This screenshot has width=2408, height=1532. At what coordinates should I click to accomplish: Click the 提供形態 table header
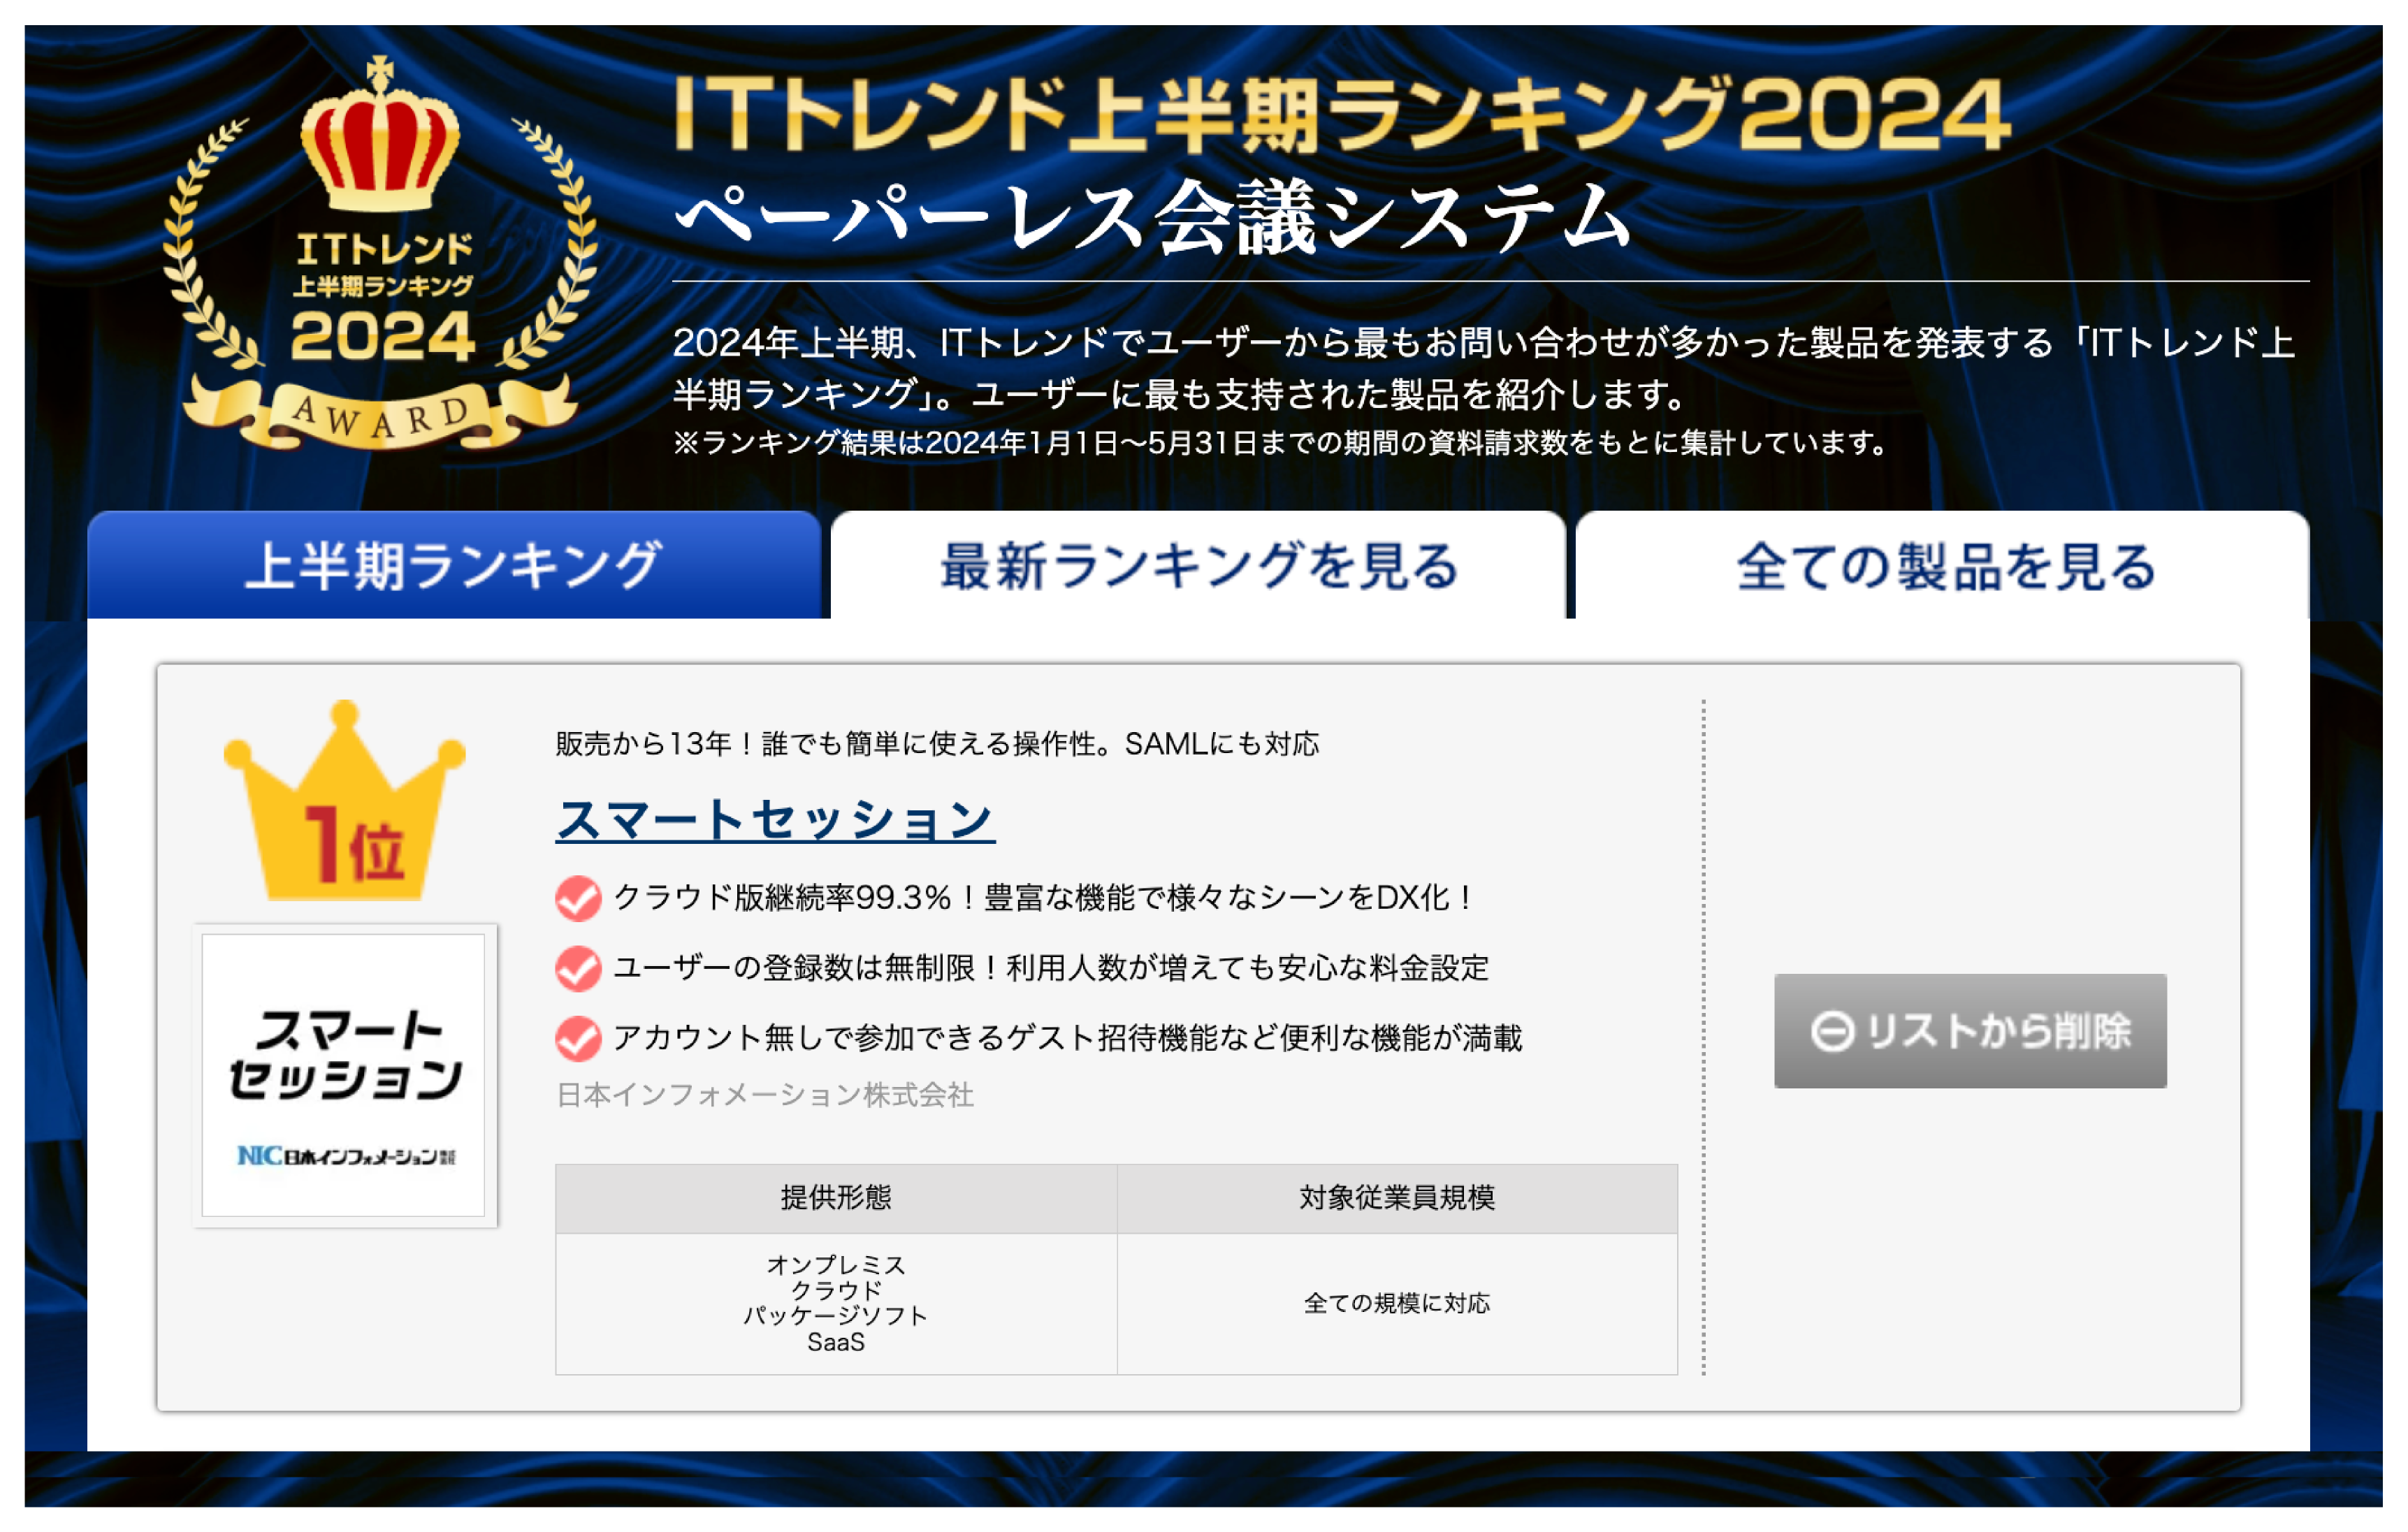point(836,1198)
